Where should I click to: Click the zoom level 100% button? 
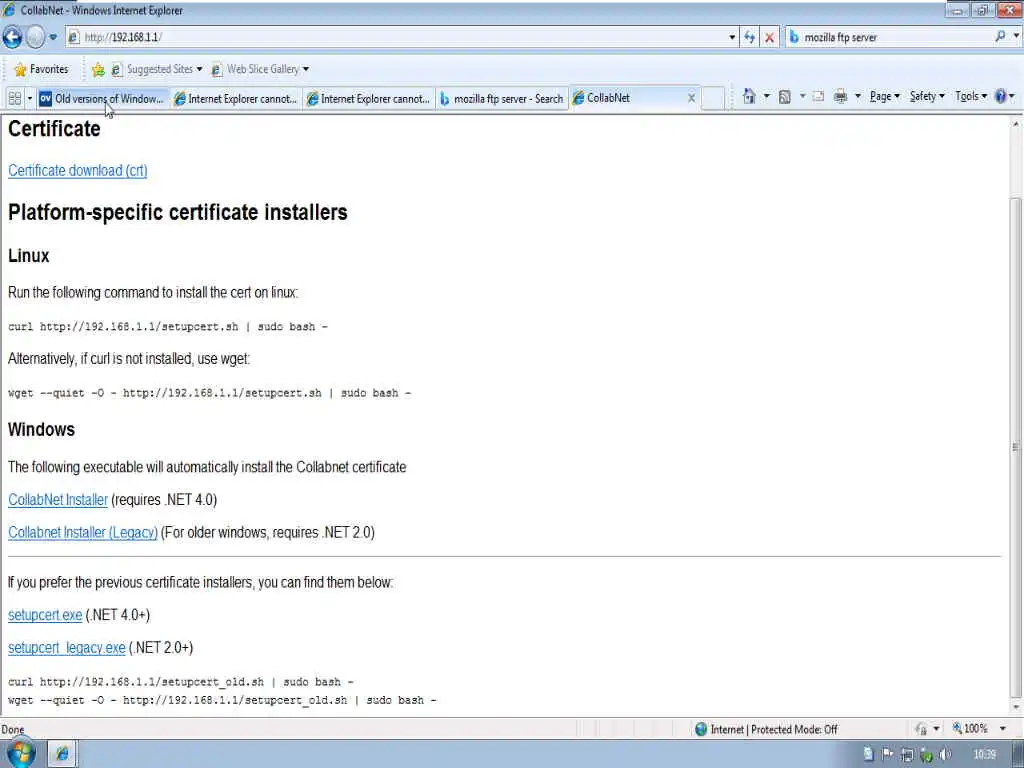point(970,728)
